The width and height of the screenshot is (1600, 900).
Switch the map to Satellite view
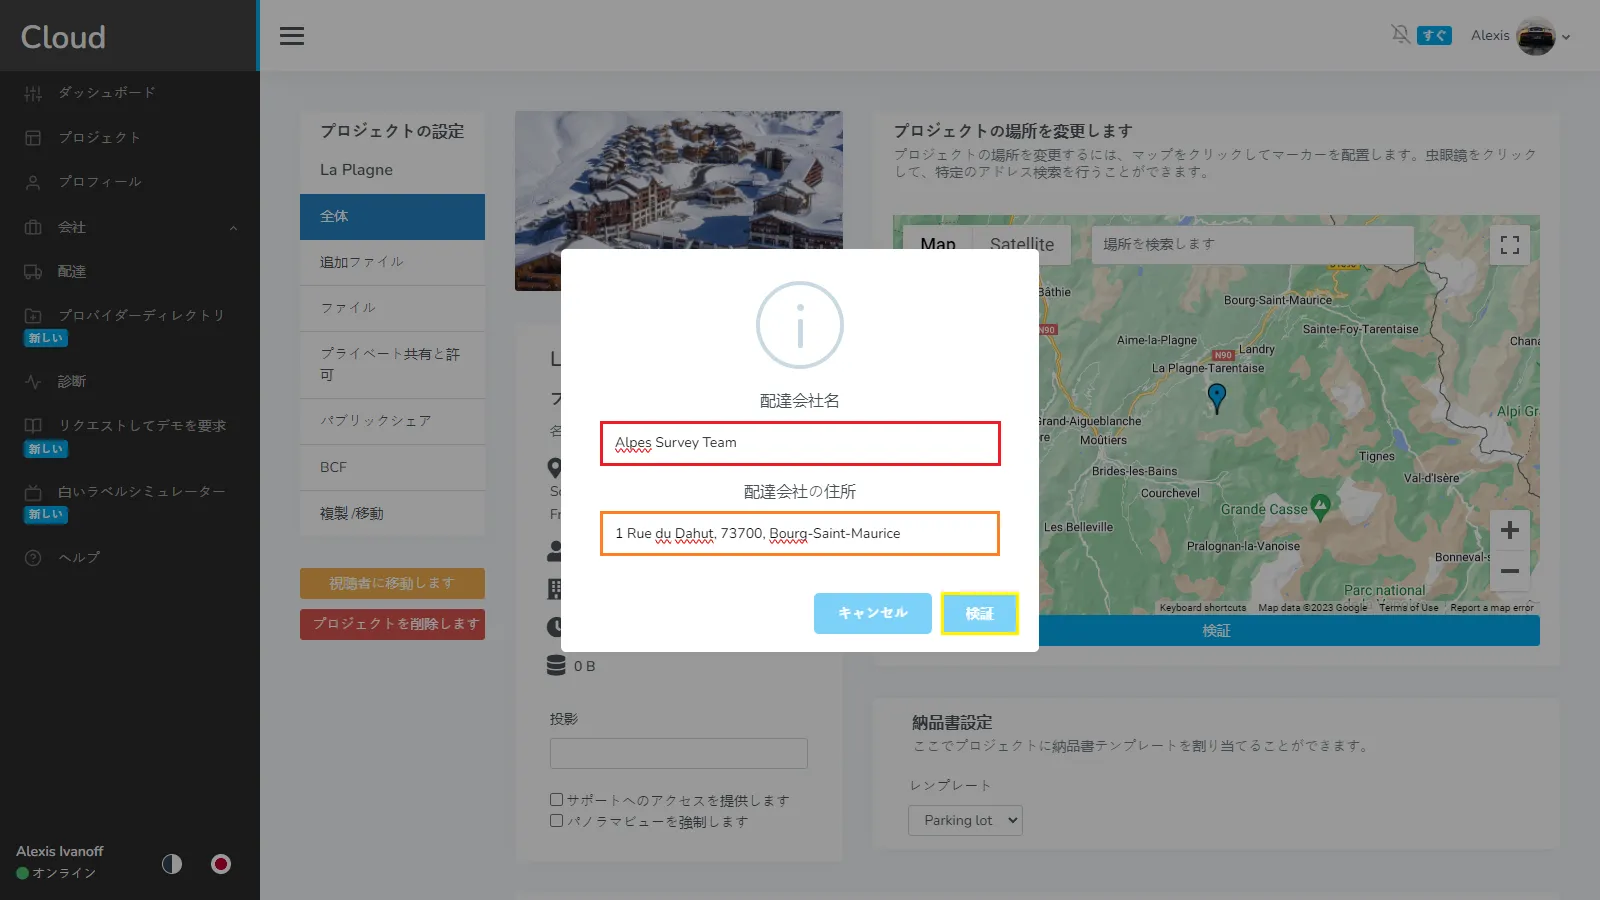[1021, 244]
